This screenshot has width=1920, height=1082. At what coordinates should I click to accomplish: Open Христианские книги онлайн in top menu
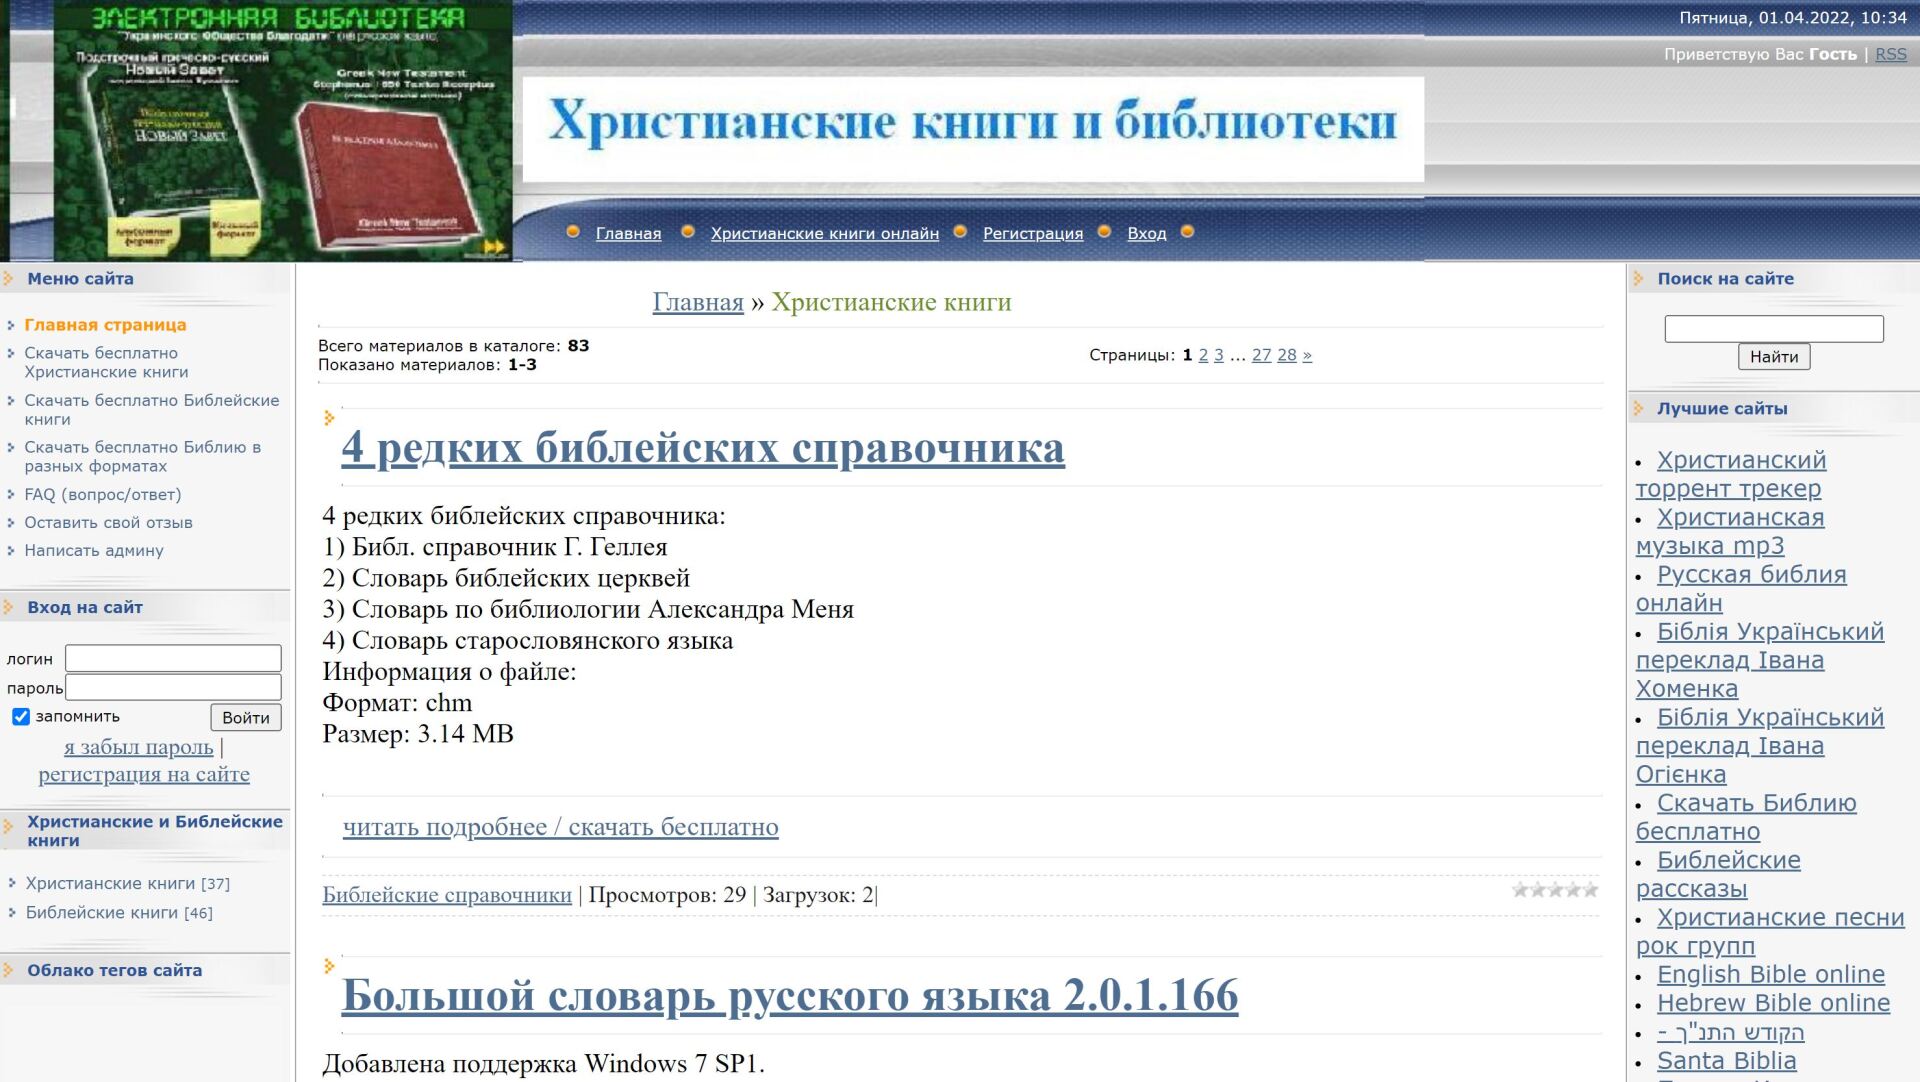pos(824,233)
